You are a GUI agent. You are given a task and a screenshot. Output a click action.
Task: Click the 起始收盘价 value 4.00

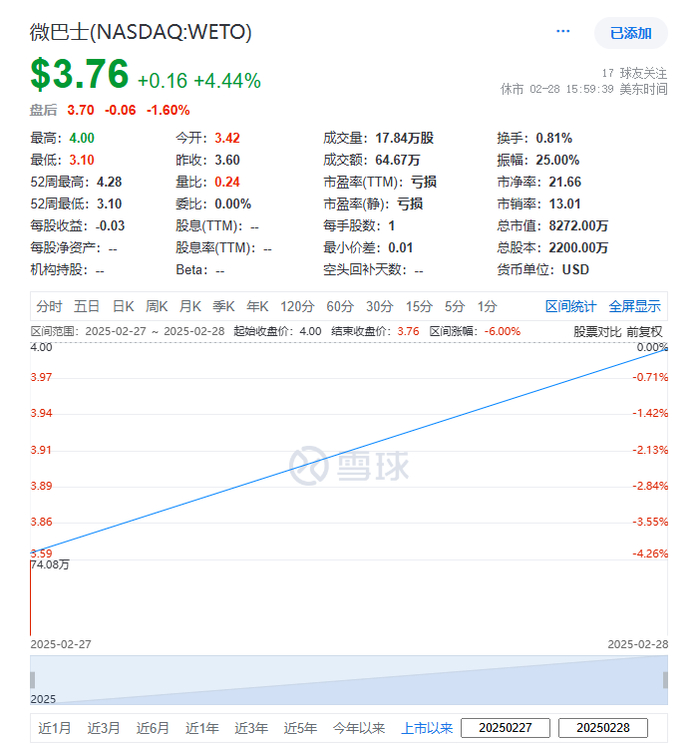[310, 331]
